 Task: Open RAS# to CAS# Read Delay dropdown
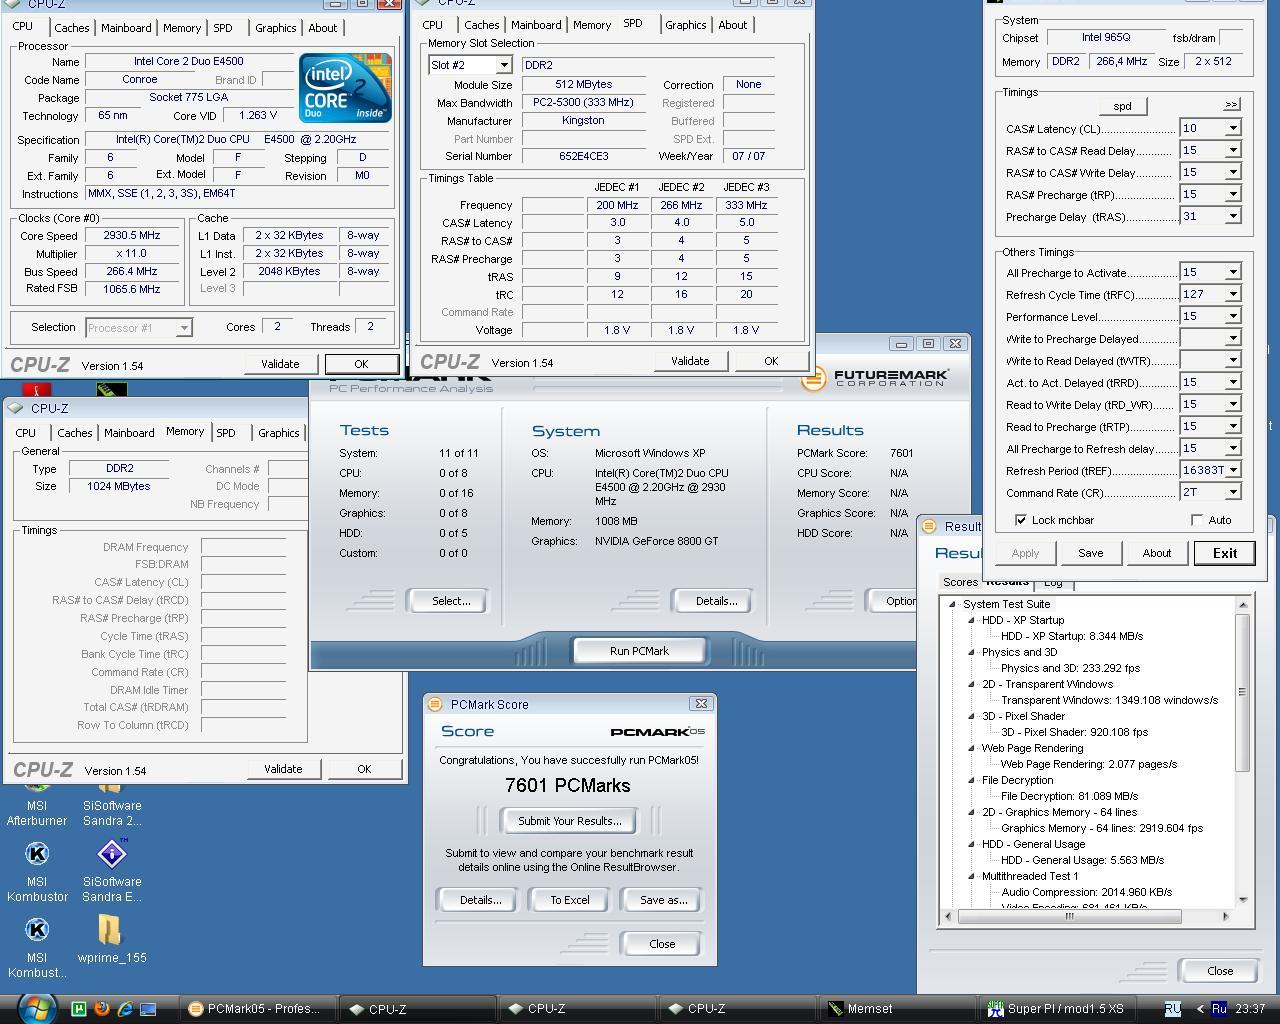pos(1233,150)
